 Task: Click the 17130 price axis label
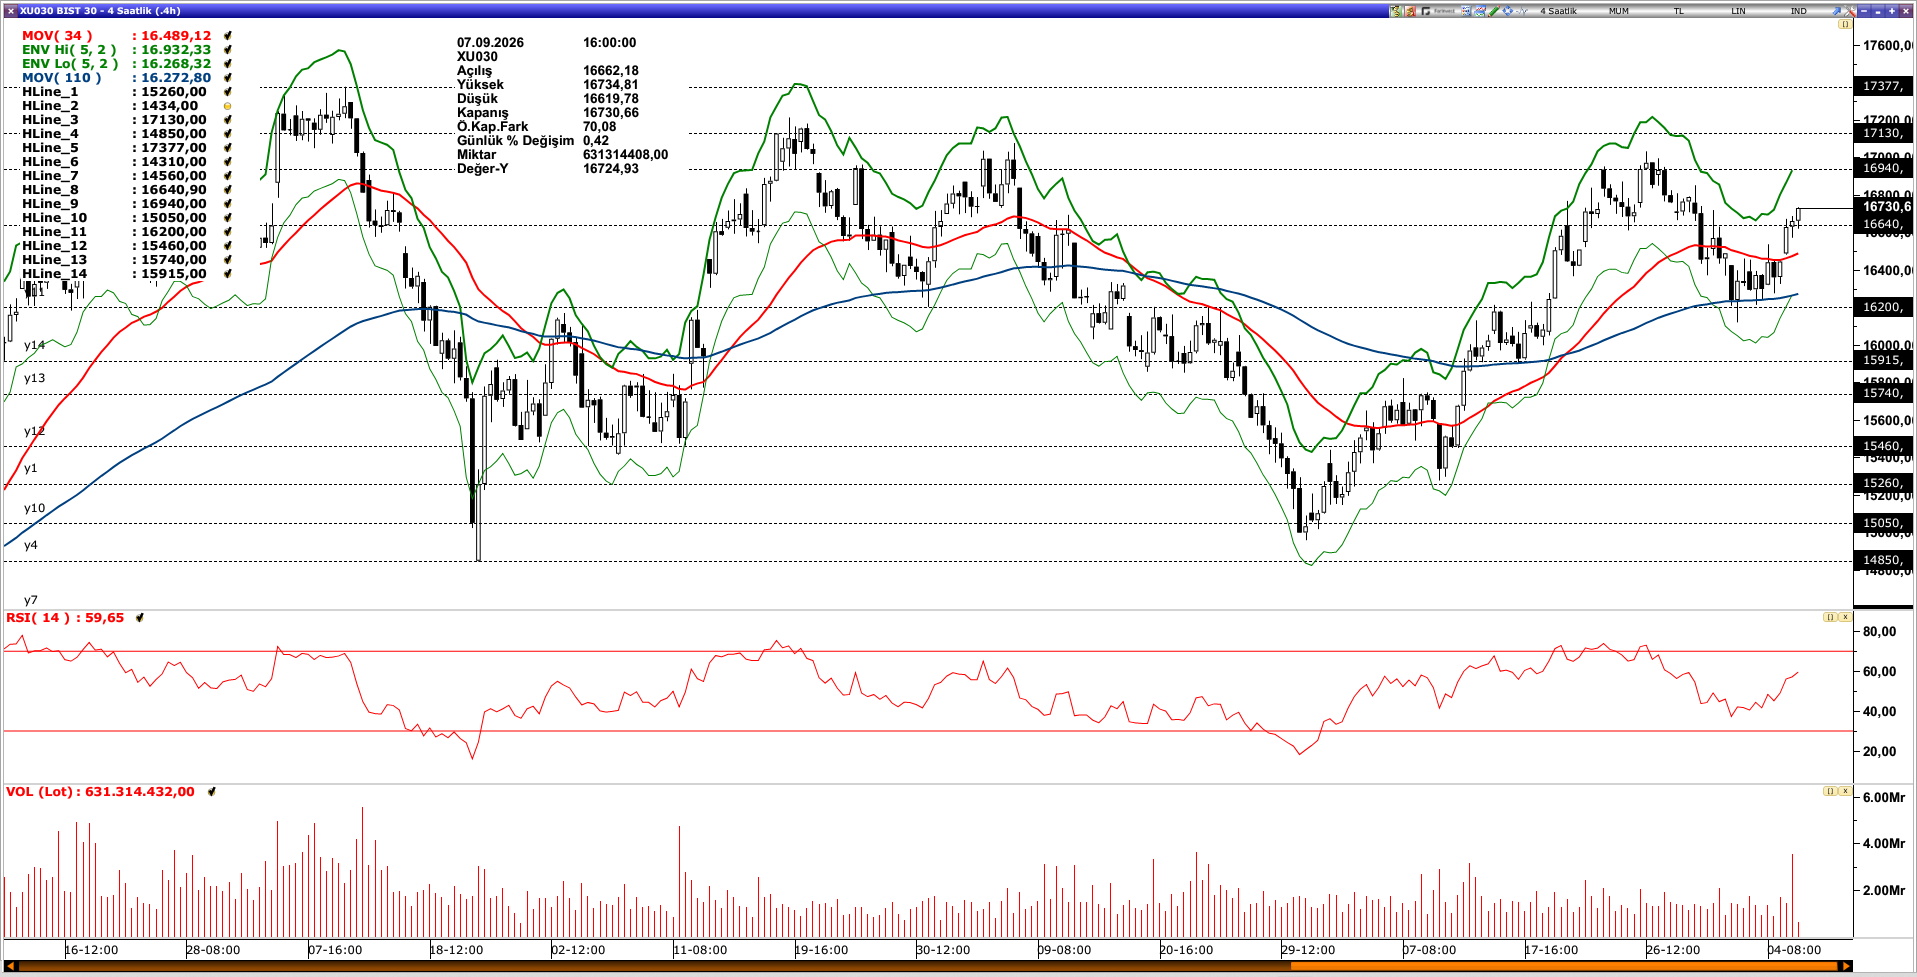1882,133
